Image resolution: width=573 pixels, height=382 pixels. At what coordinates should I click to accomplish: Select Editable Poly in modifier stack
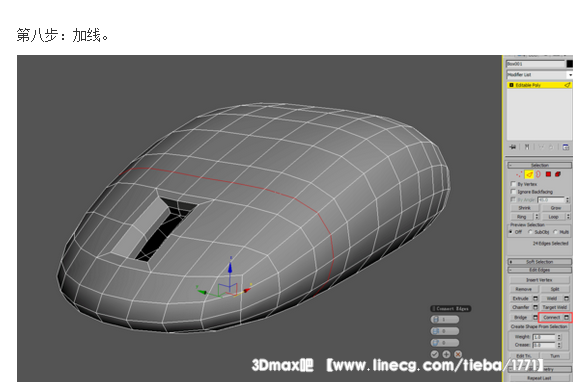point(540,85)
